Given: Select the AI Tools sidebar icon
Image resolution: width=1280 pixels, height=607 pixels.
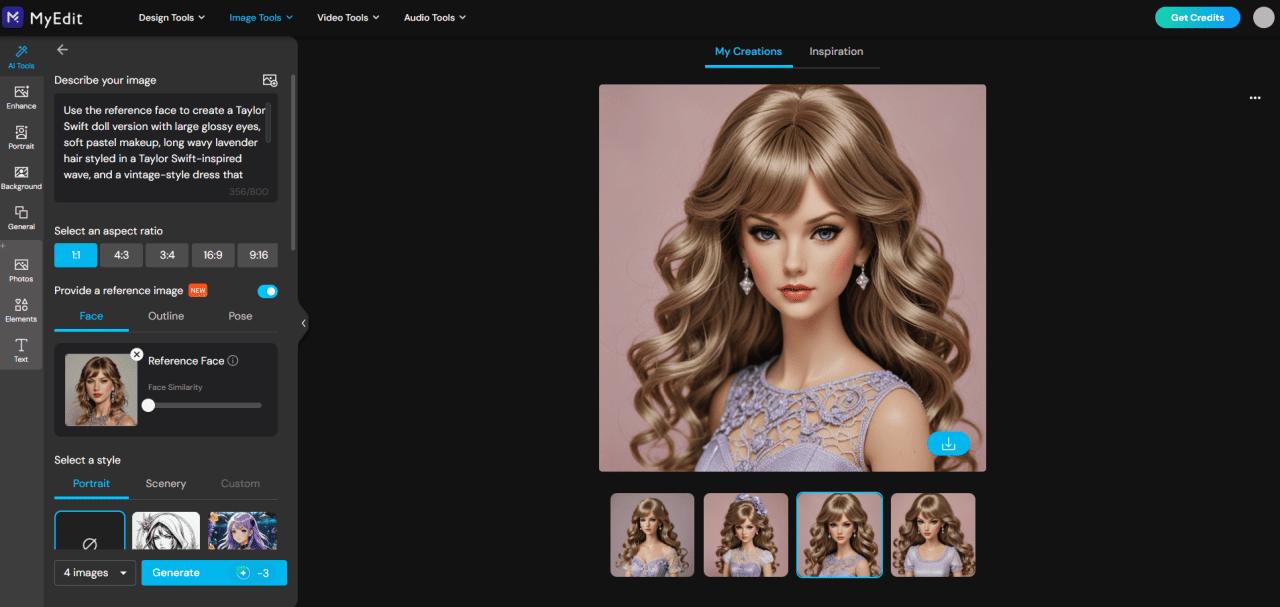Looking at the screenshot, I should [21, 55].
